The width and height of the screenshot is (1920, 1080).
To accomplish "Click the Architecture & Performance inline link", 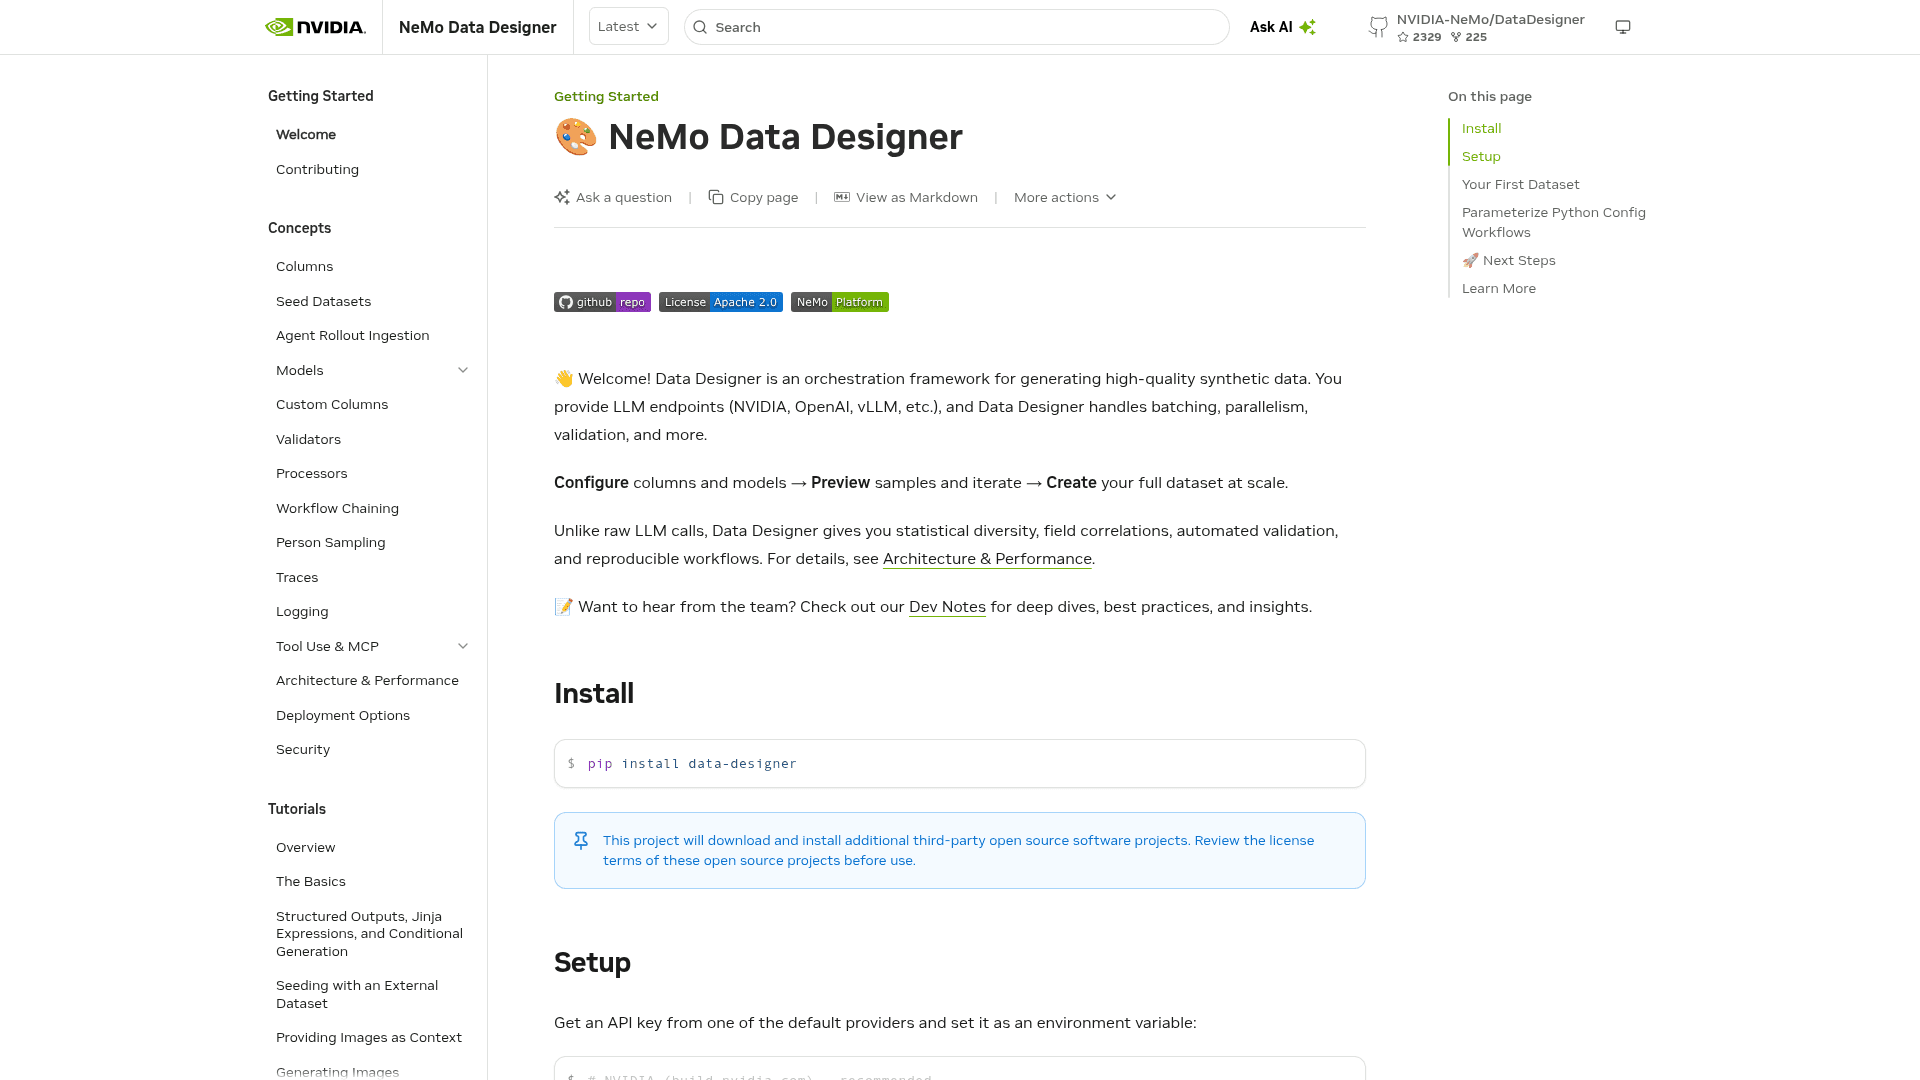I will 987,559.
